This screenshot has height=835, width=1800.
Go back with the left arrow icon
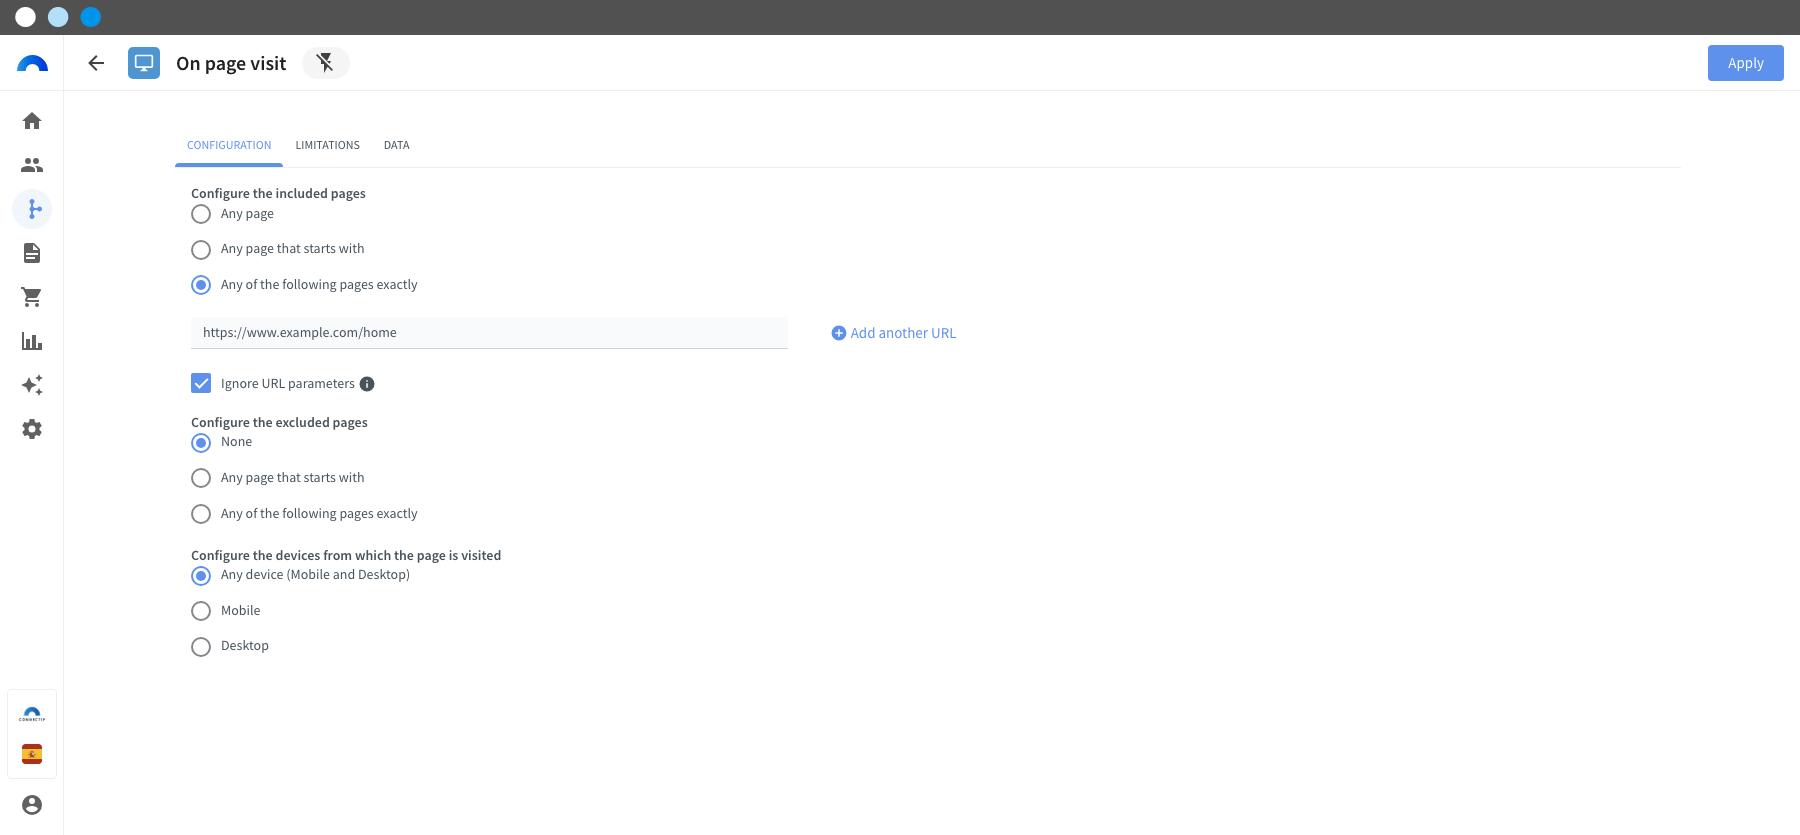96,63
